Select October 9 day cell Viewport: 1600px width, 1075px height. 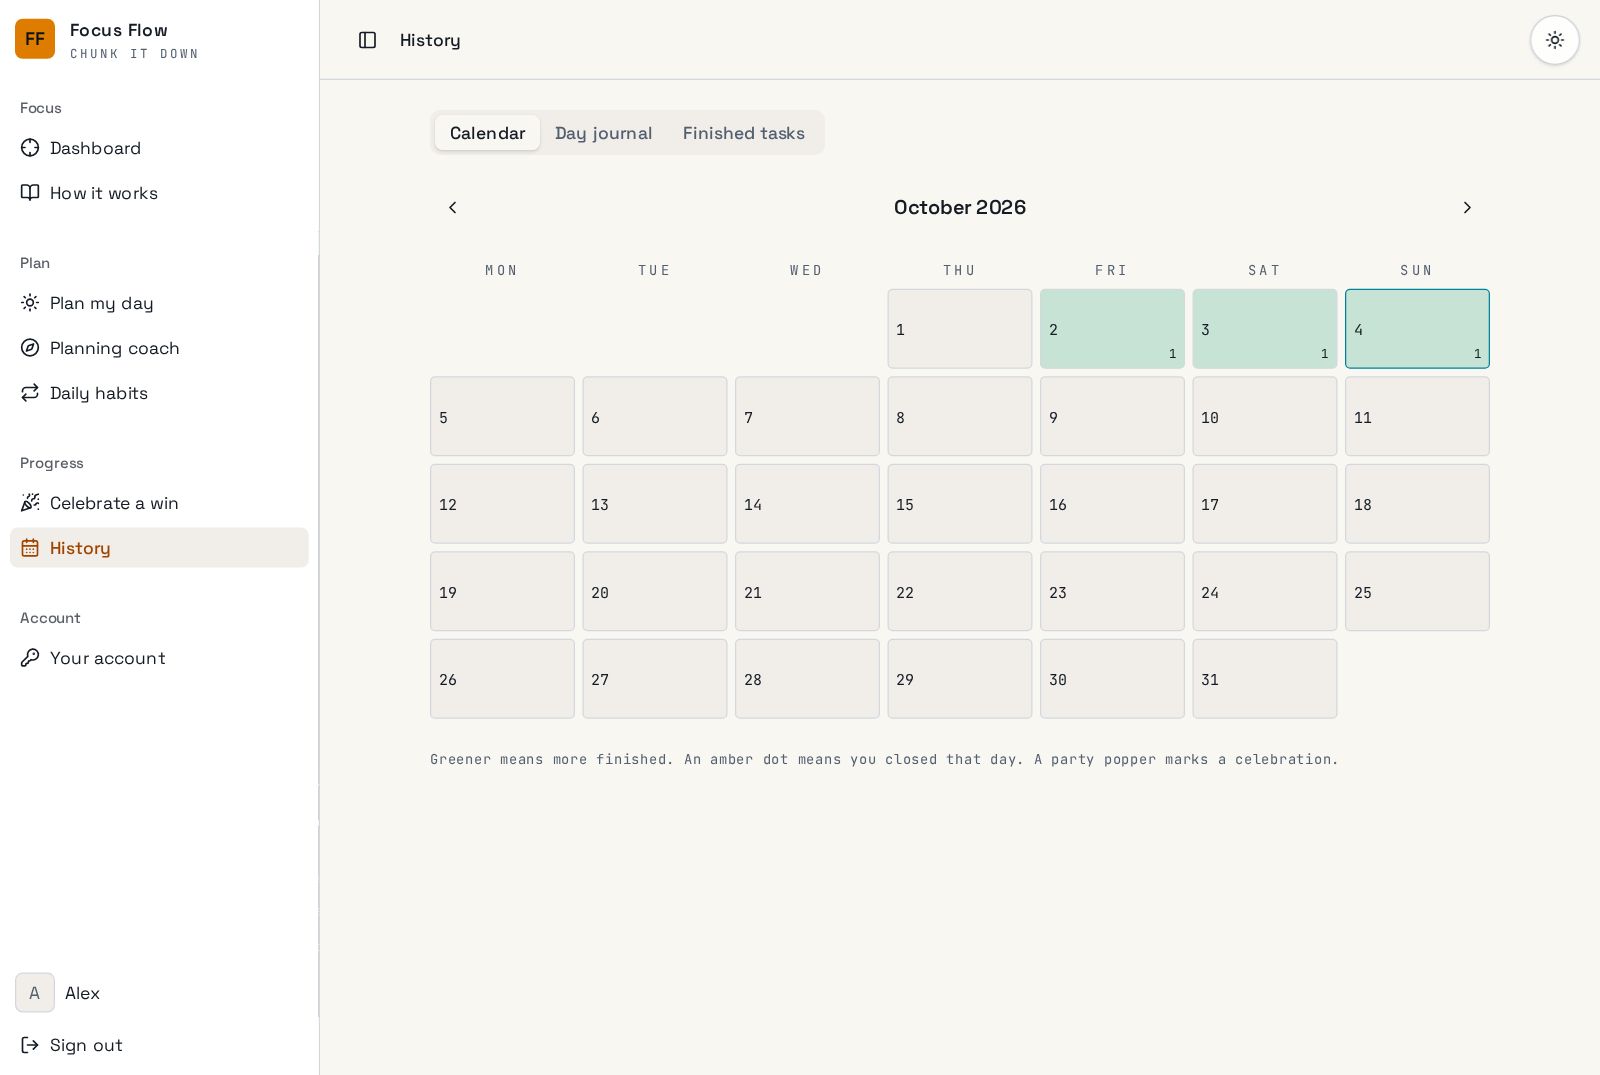click(1112, 416)
